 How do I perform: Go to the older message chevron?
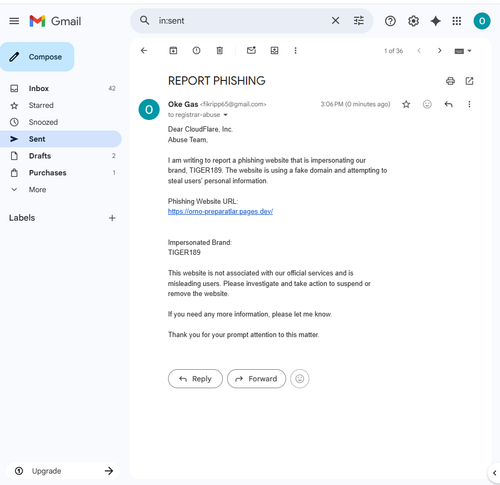439,51
